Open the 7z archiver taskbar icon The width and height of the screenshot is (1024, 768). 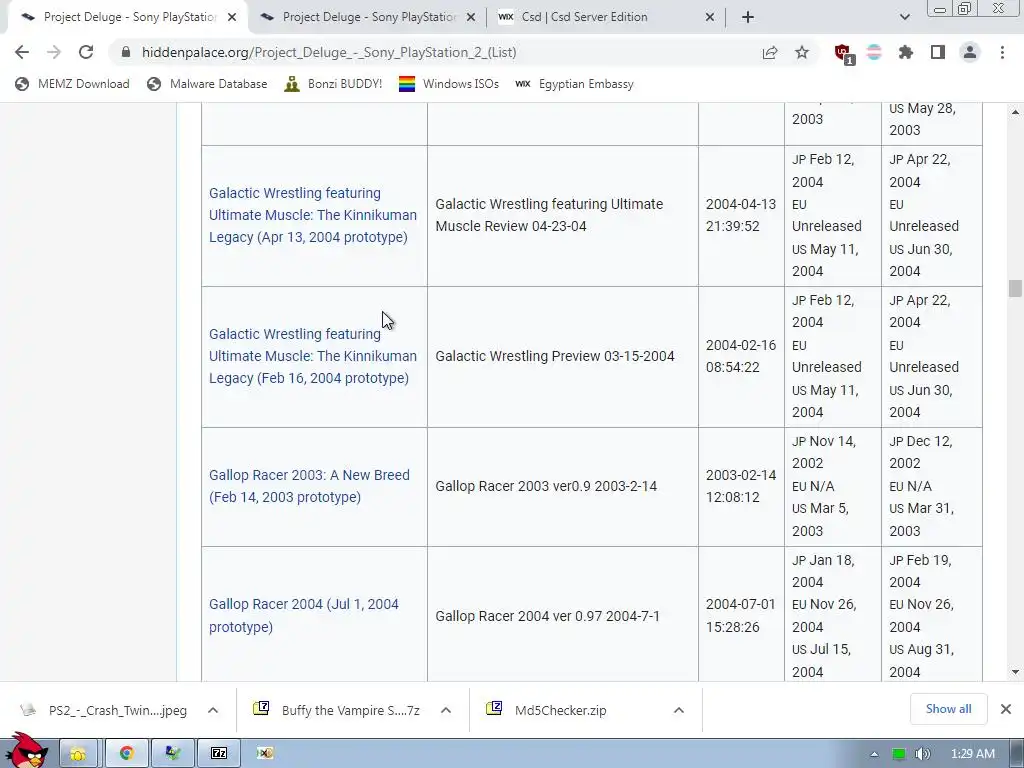(219, 753)
